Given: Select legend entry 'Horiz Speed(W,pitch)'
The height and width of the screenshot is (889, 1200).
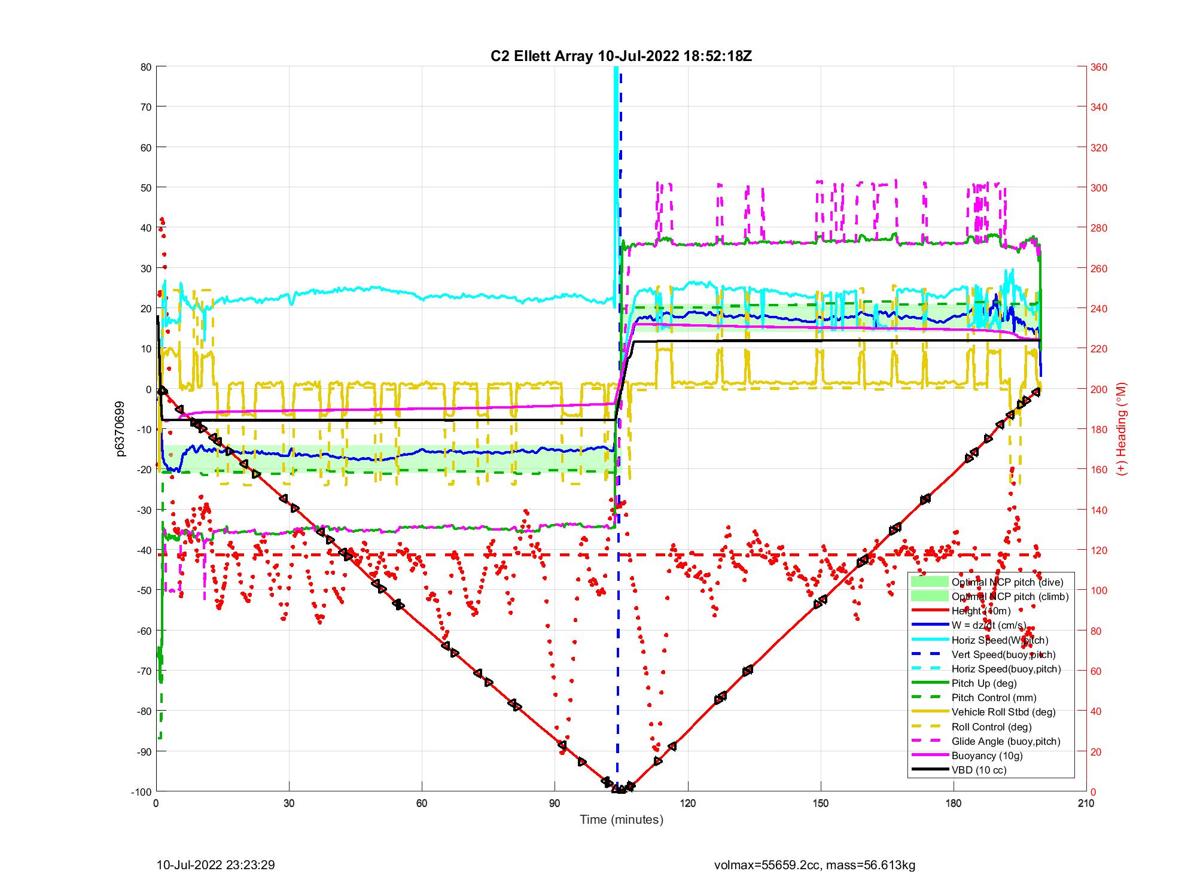Looking at the screenshot, I should coord(982,639).
